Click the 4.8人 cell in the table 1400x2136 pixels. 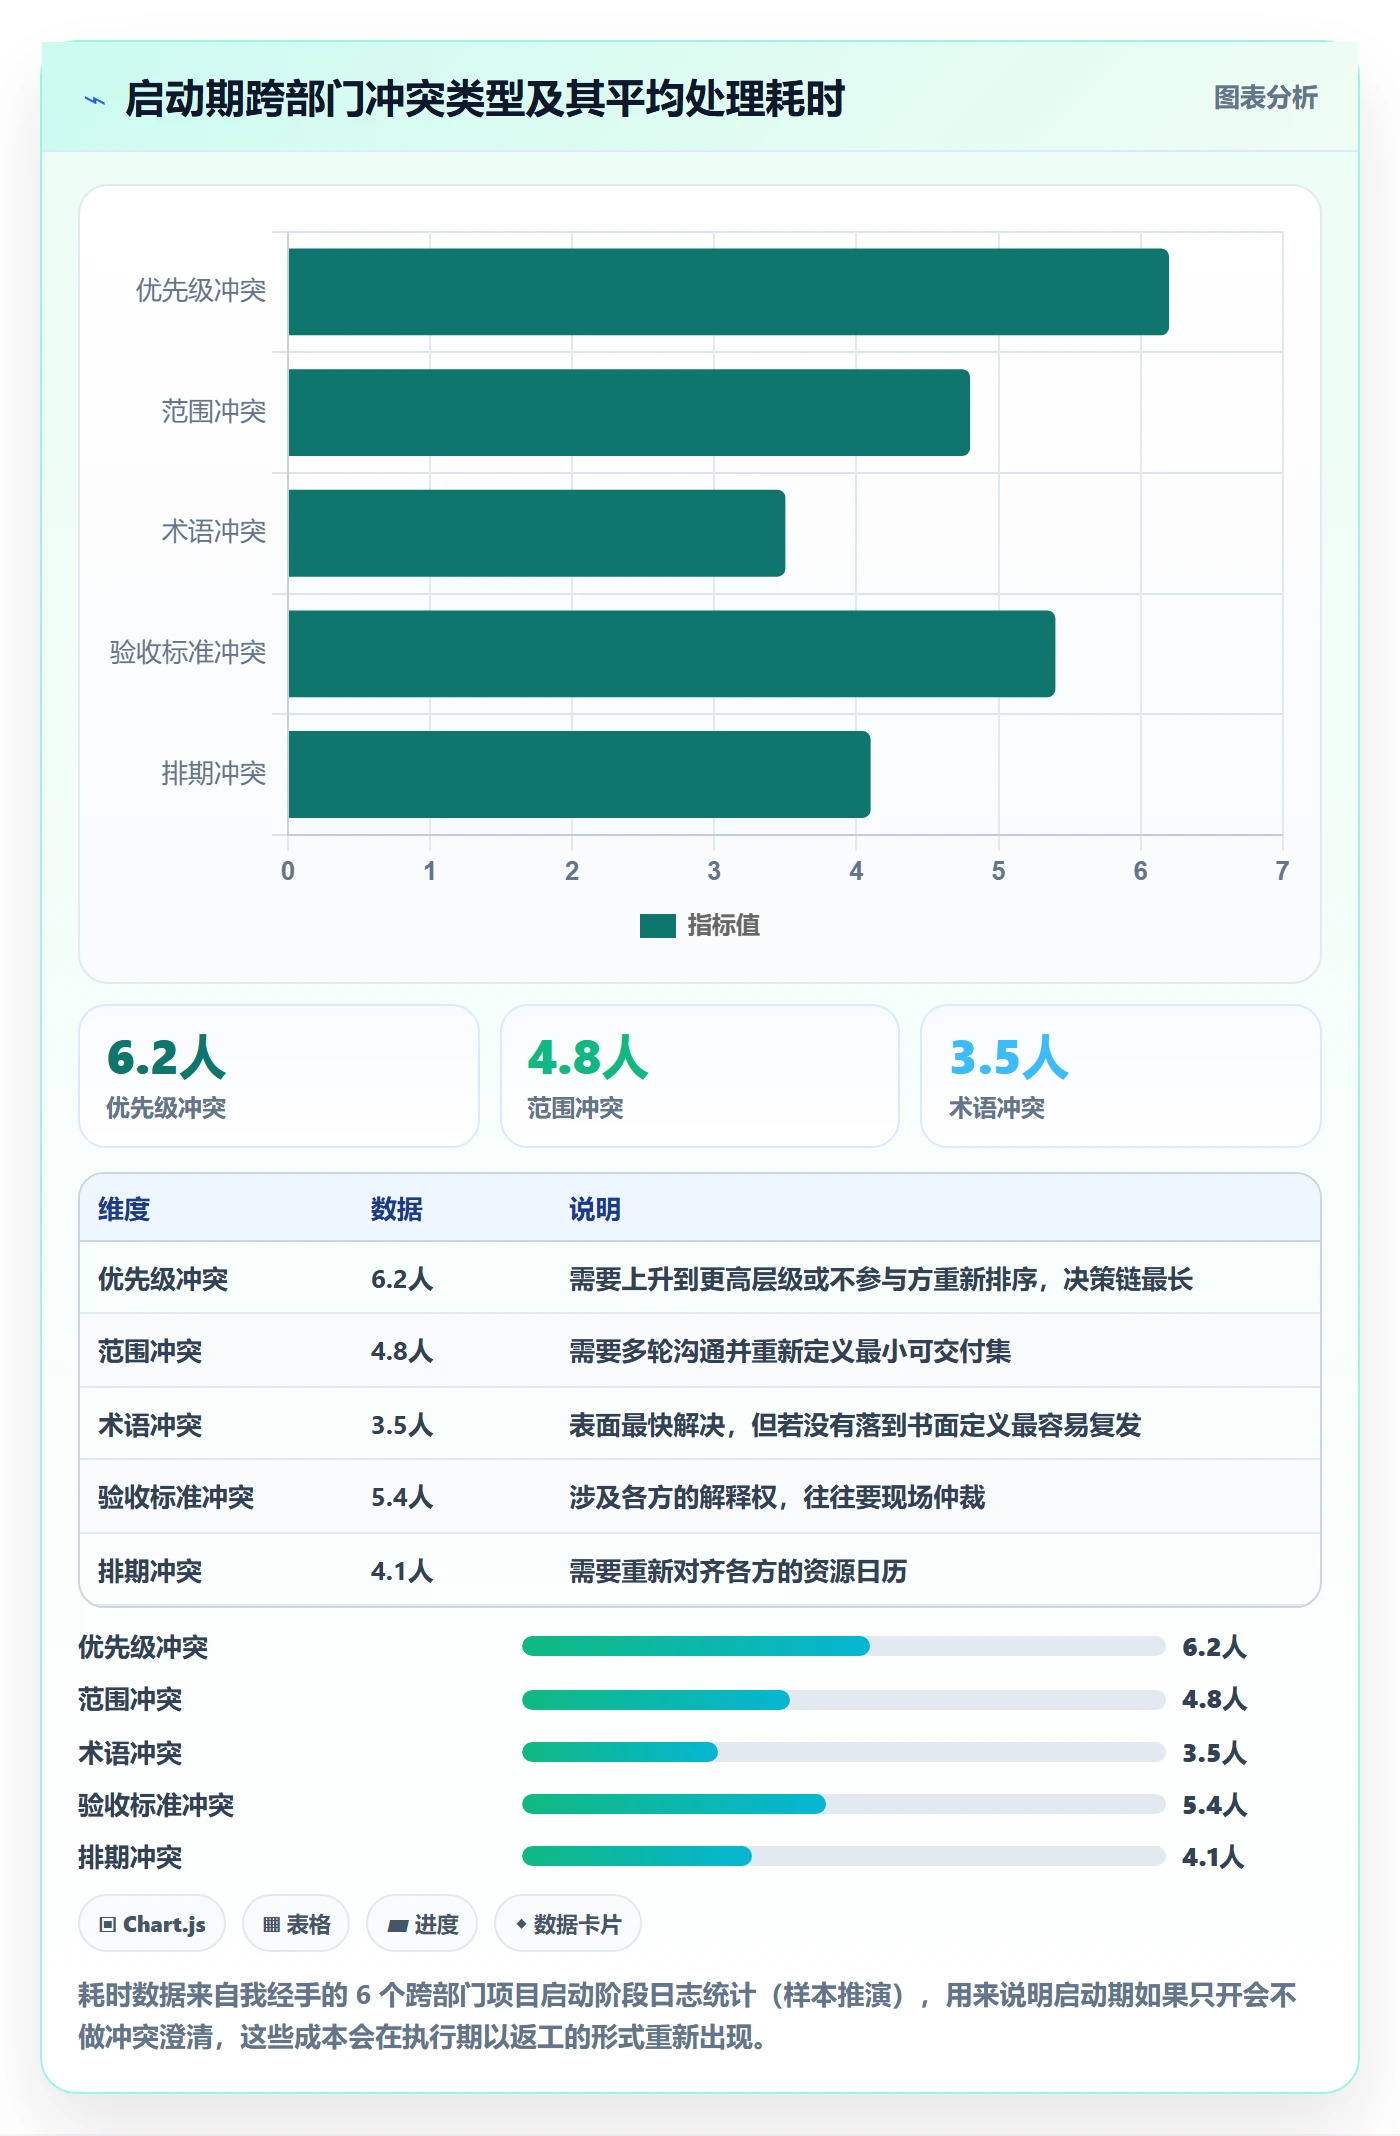[x=402, y=1352]
